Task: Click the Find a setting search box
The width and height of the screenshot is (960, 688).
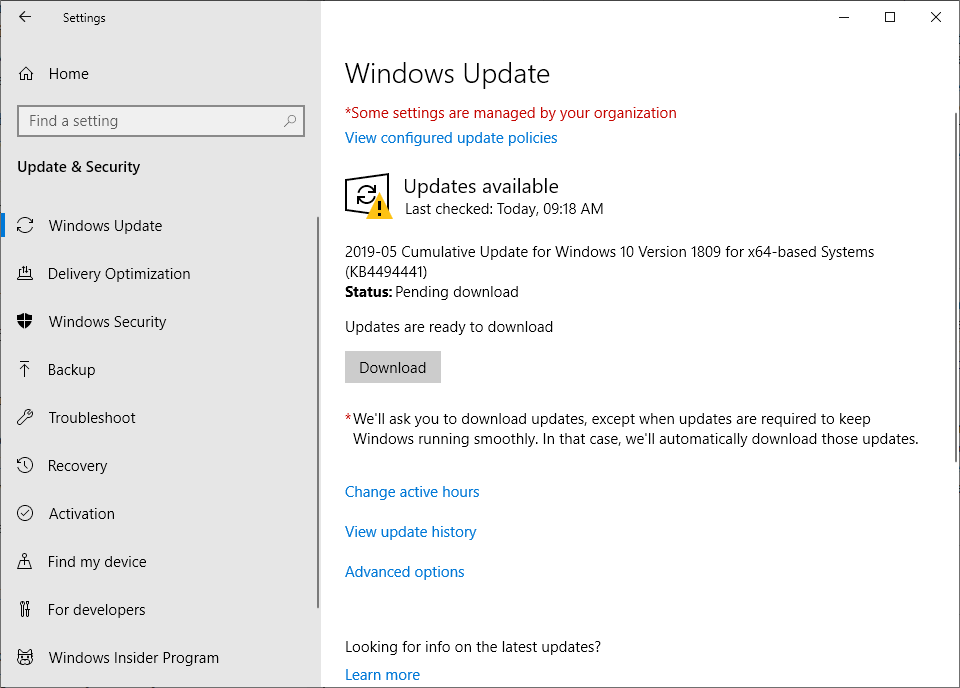Action: (160, 121)
